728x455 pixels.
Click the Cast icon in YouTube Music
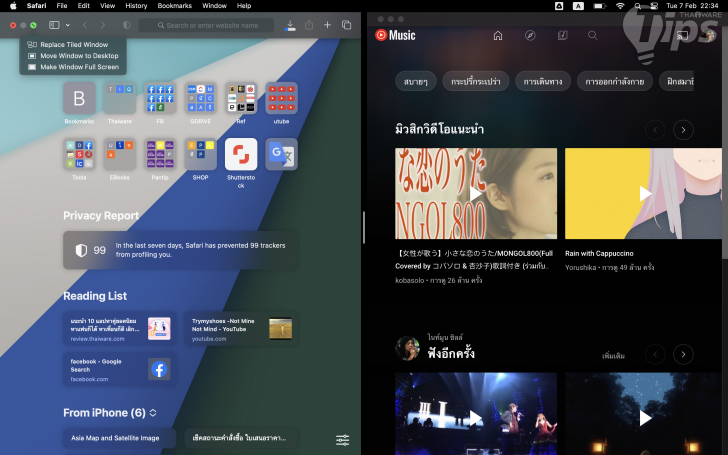(x=682, y=35)
